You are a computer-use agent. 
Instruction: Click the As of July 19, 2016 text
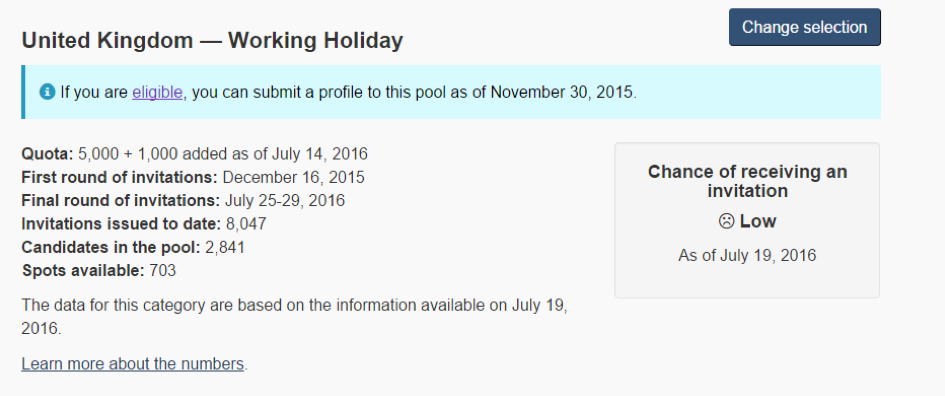click(x=747, y=255)
